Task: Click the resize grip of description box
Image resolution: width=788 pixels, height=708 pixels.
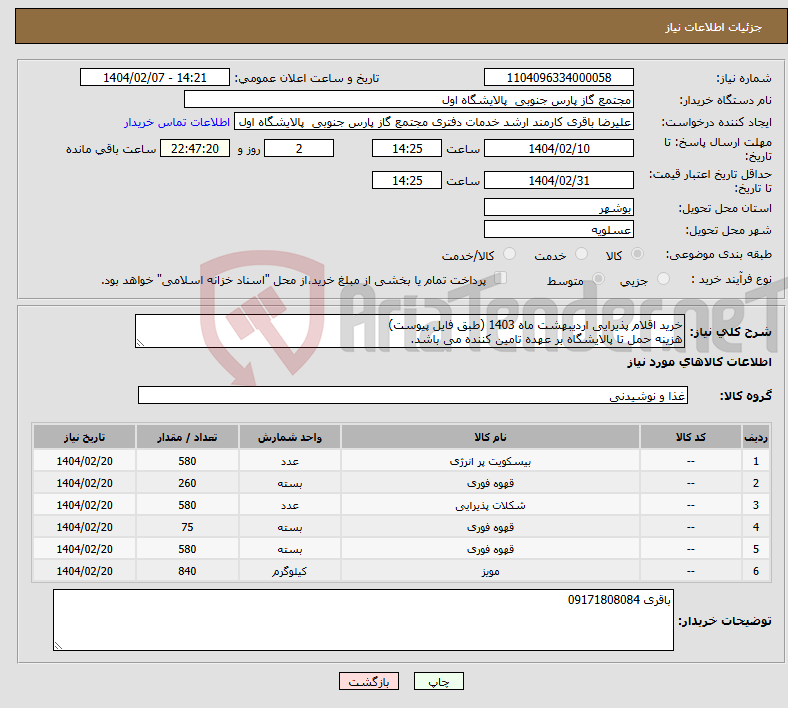Action: (140, 343)
